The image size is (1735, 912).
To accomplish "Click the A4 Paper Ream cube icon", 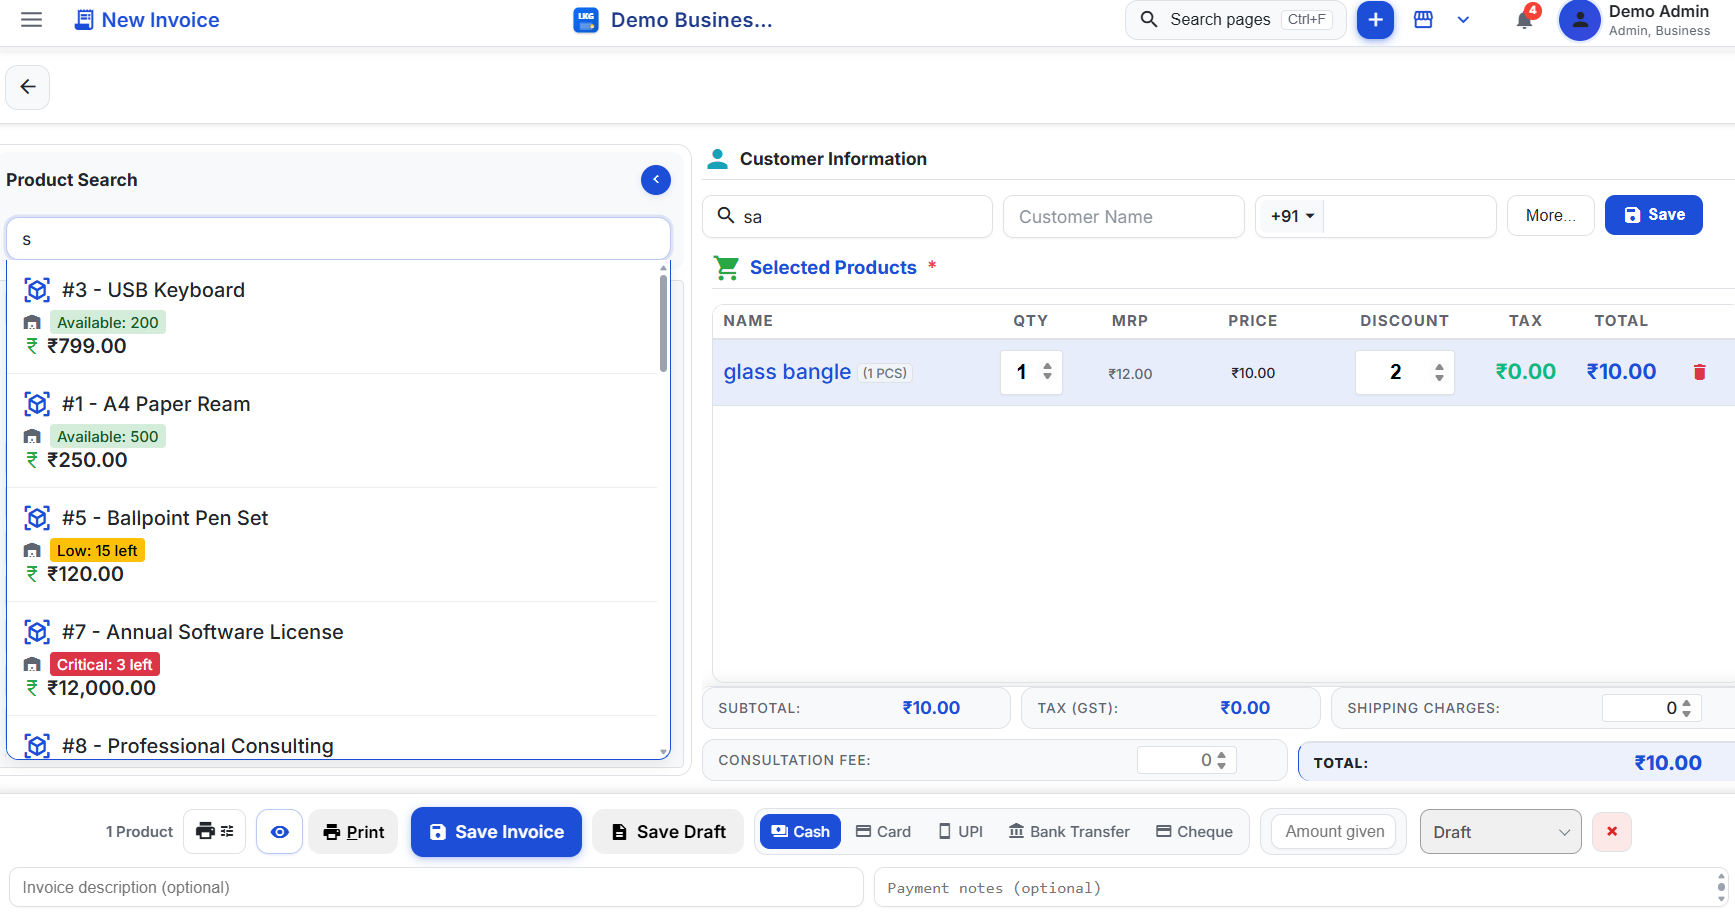I will pos(37,404).
